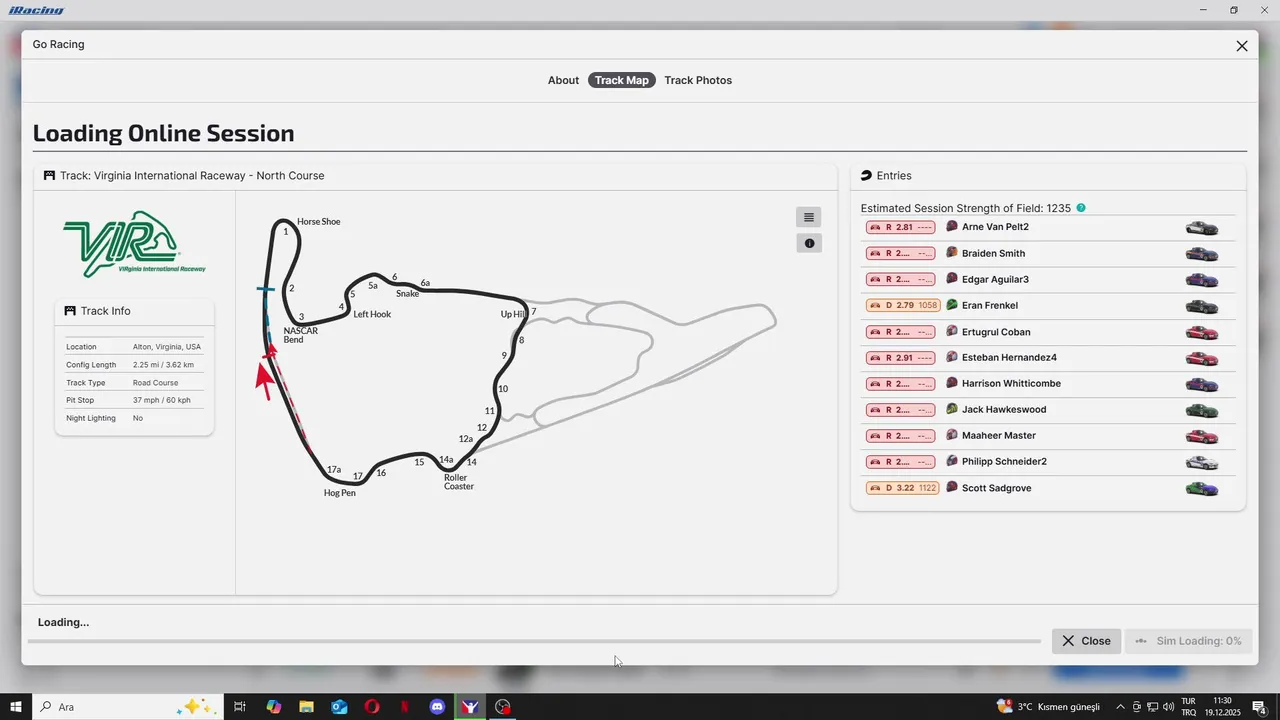Click the iRacing logo in title bar

click(x=36, y=10)
